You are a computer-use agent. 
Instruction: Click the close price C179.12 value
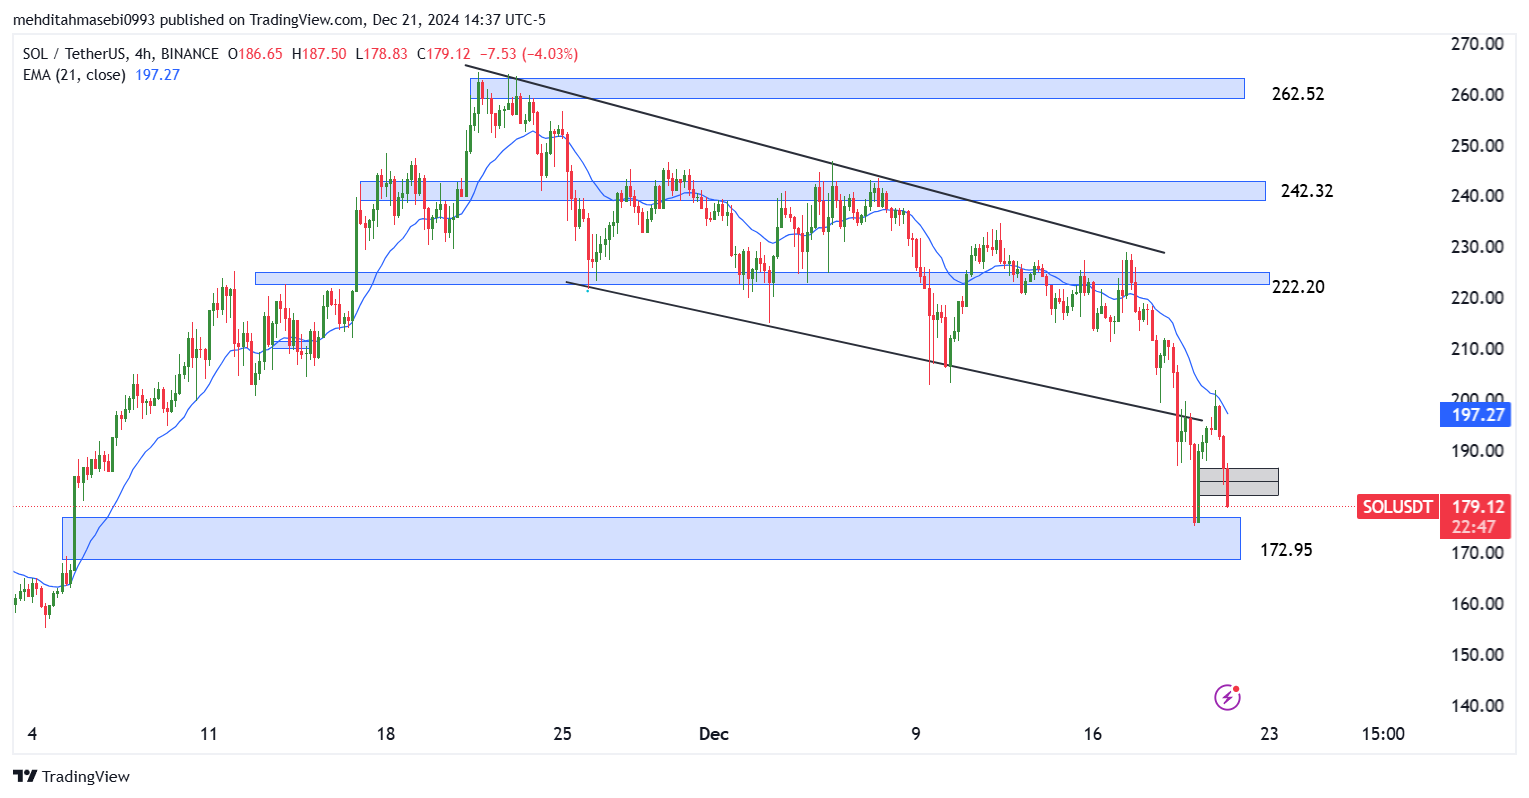pyautogui.click(x=443, y=54)
